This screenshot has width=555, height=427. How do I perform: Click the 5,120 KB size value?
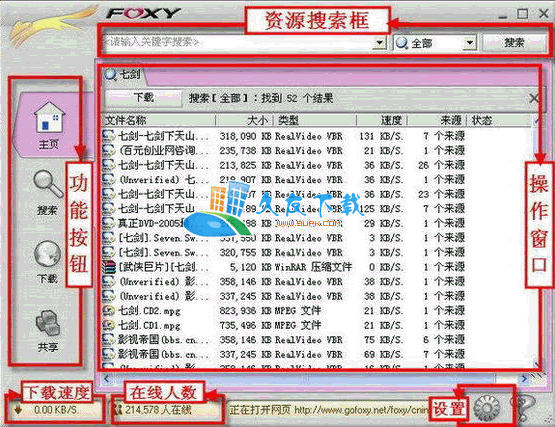(x=251, y=267)
